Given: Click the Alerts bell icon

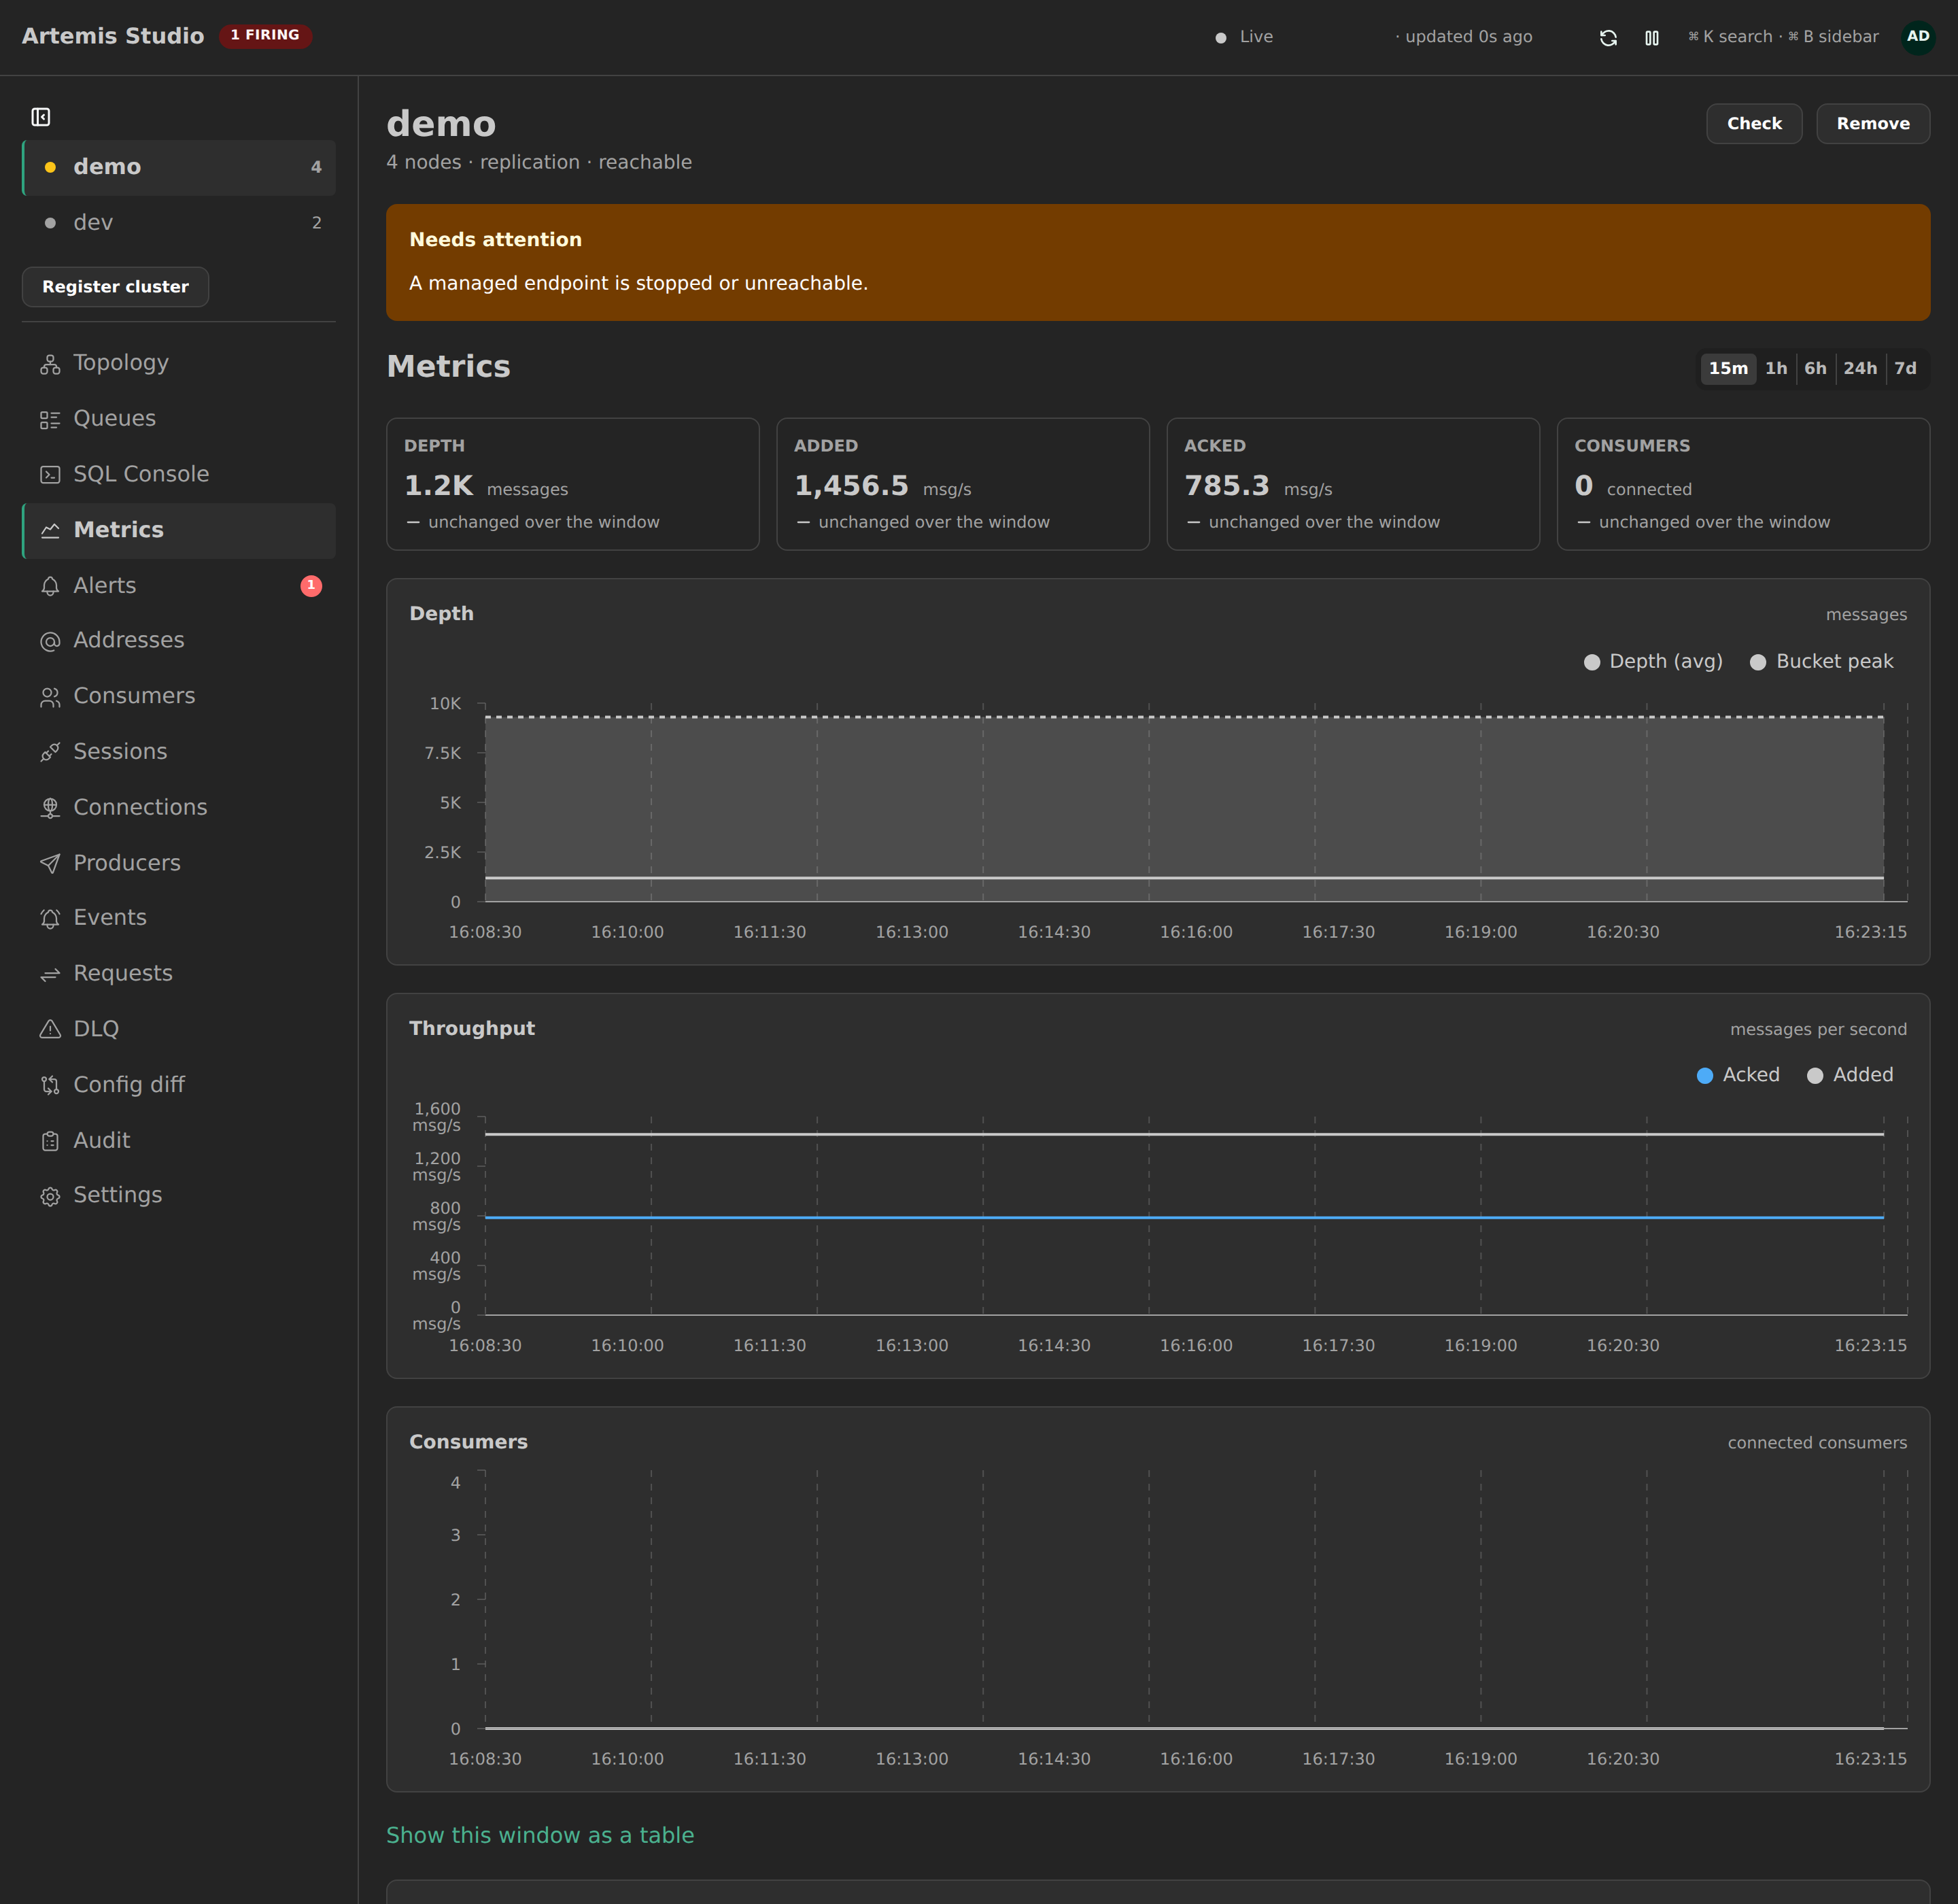Looking at the screenshot, I should point(50,586).
